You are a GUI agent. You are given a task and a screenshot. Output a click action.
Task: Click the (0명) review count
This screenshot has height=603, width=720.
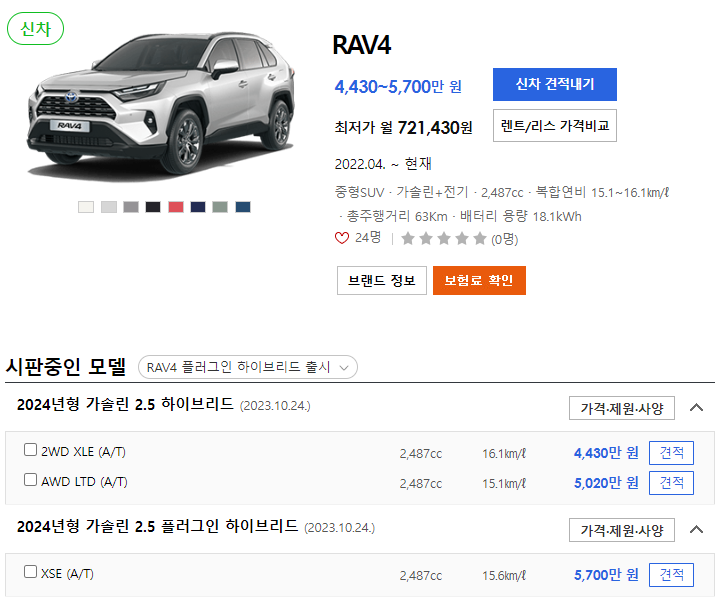tap(505, 239)
